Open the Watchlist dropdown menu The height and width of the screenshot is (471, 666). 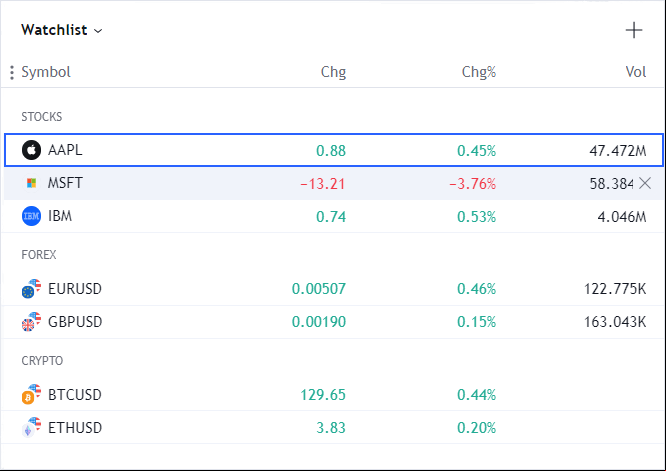coord(62,30)
